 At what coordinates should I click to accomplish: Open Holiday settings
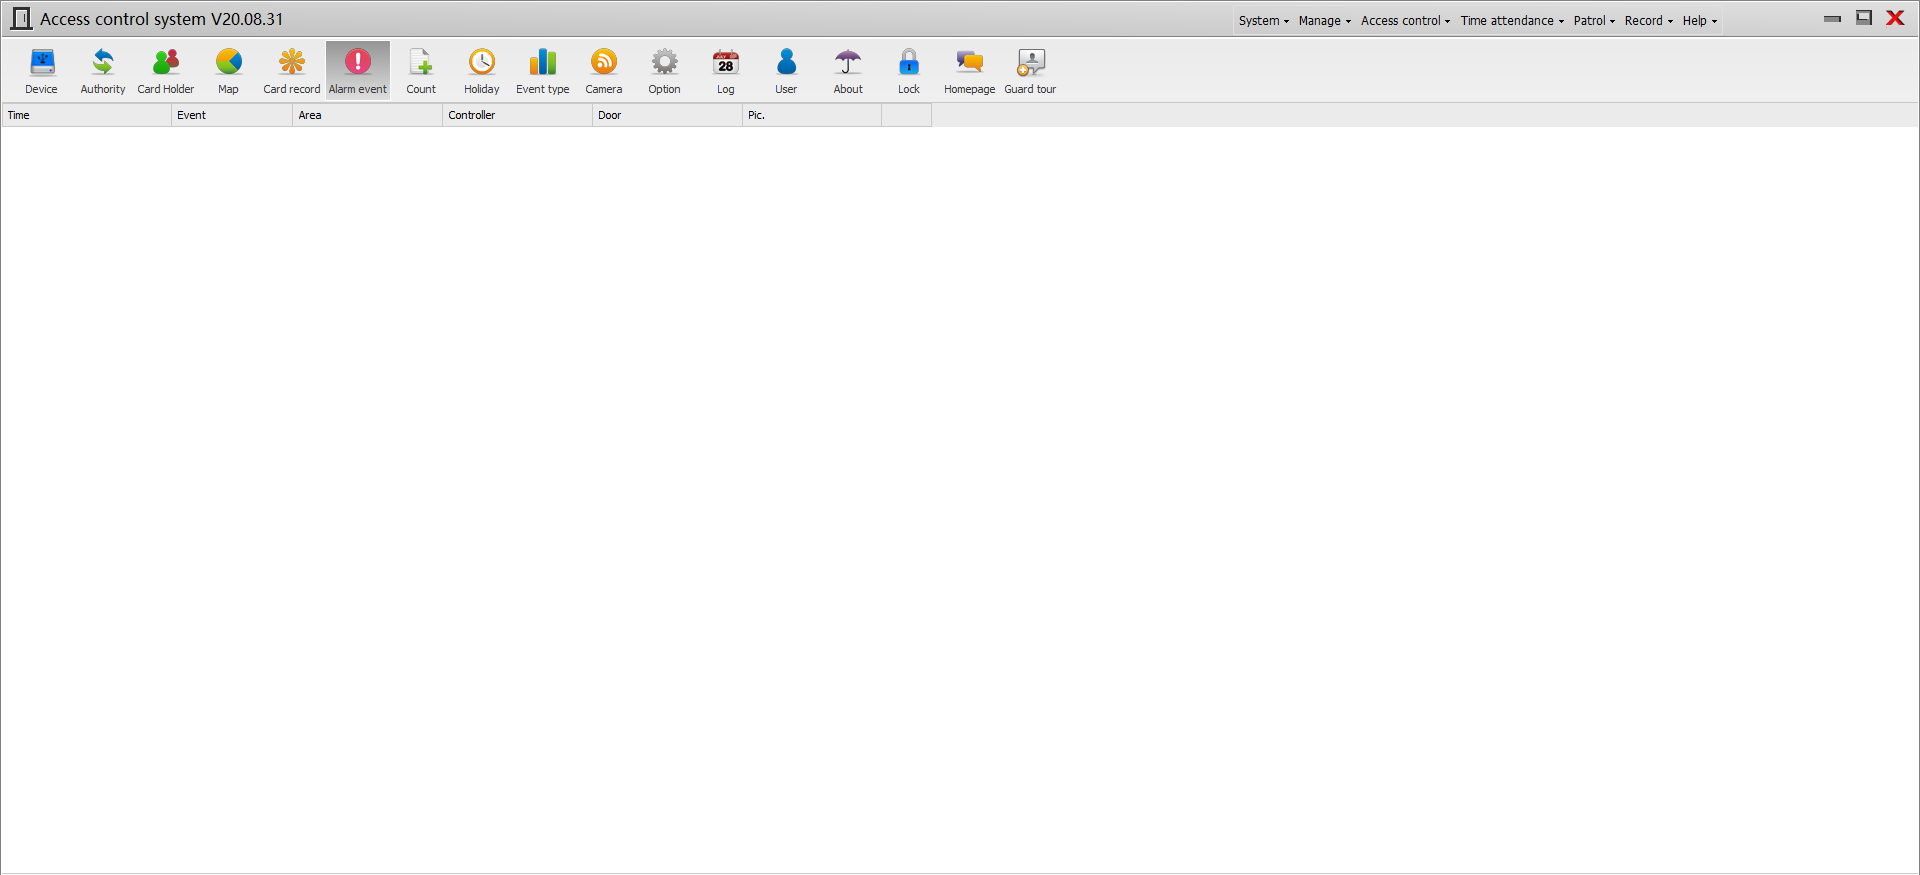pos(482,70)
